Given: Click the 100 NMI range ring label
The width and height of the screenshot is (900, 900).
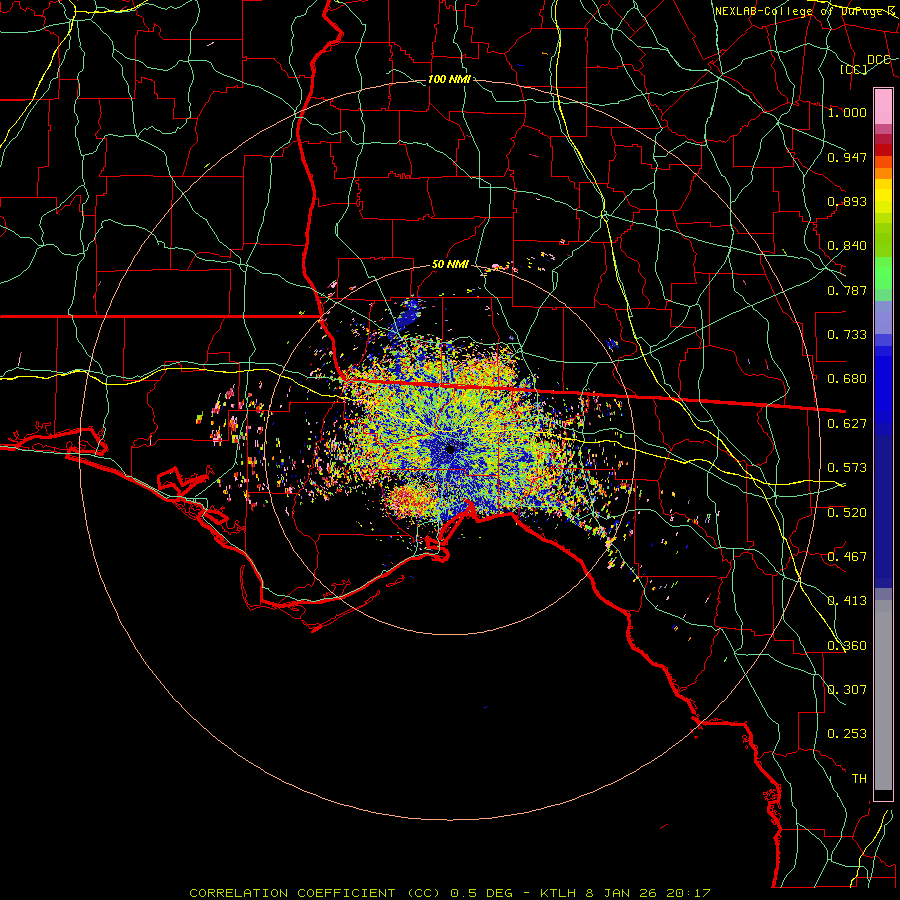Looking at the screenshot, I should coord(449,79).
